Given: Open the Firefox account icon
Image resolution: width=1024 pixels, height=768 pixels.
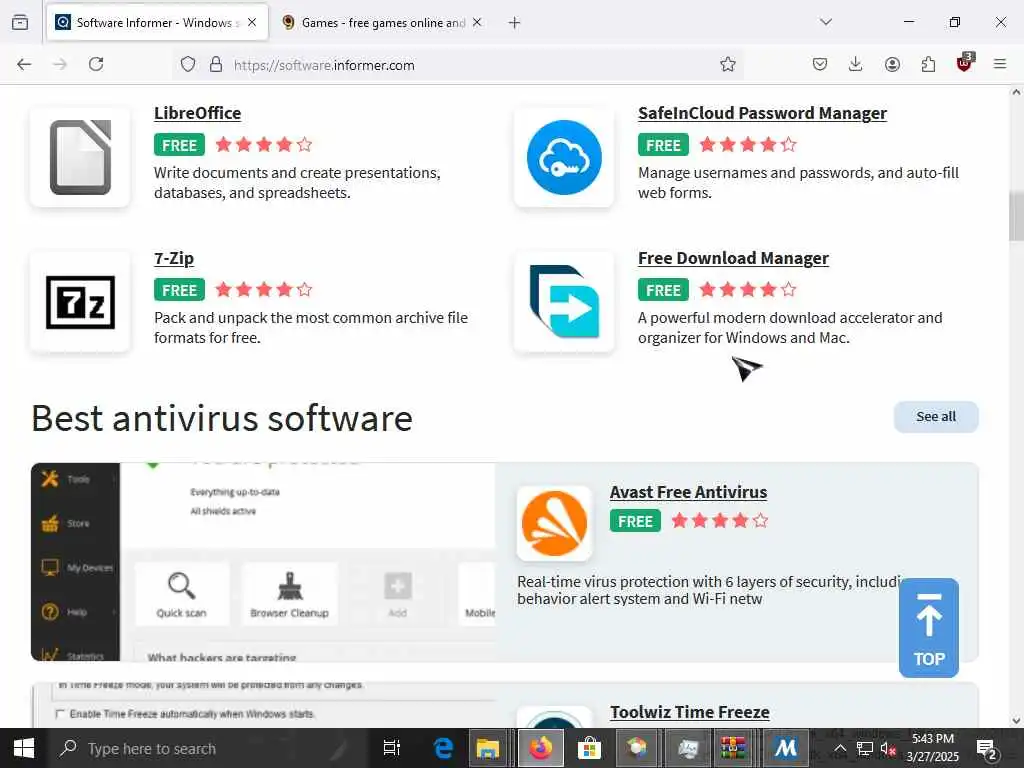Looking at the screenshot, I should [x=892, y=64].
